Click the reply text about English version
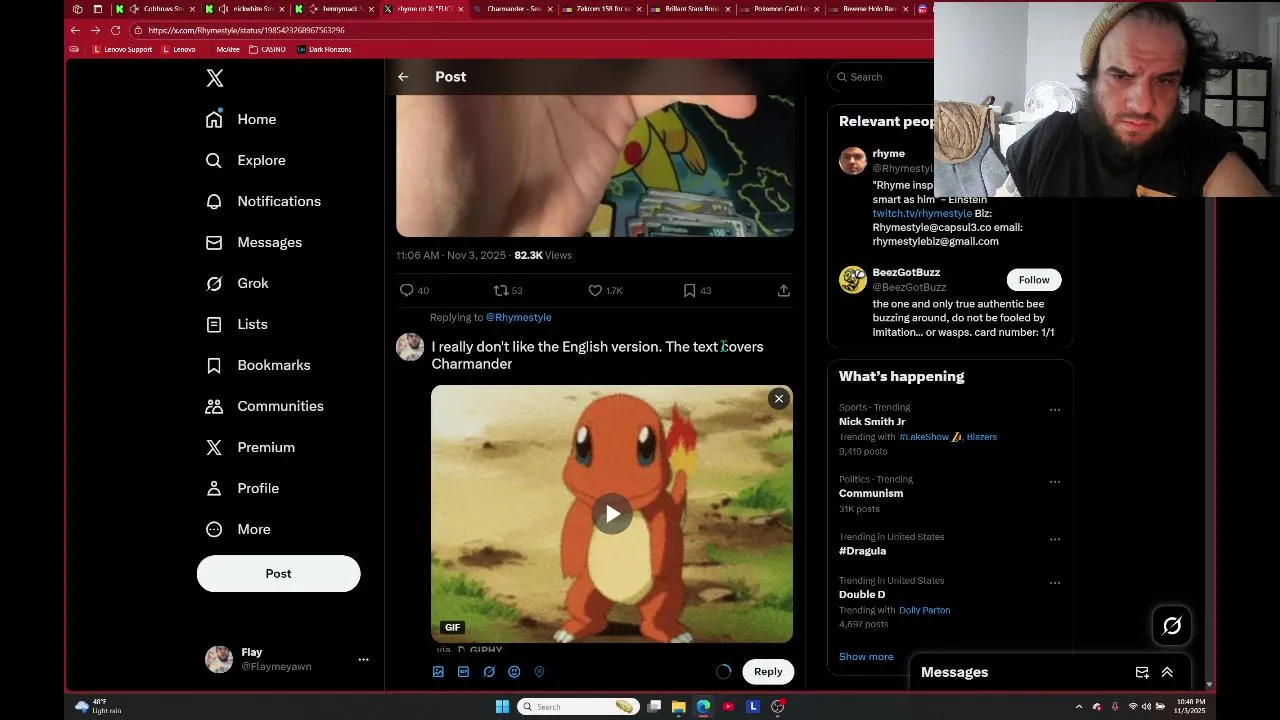Viewport: 1280px width, 720px height. click(597, 355)
